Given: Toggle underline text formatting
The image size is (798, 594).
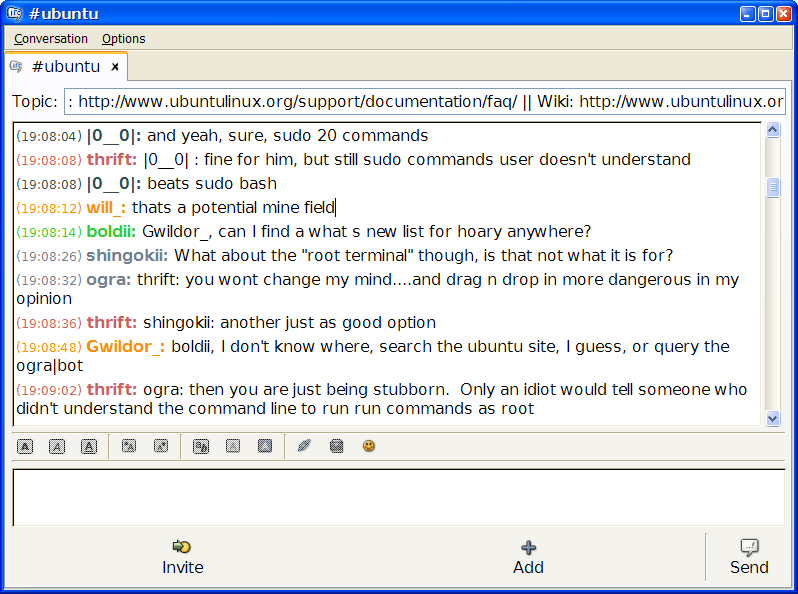Looking at the screenshot, I should 89,446.
